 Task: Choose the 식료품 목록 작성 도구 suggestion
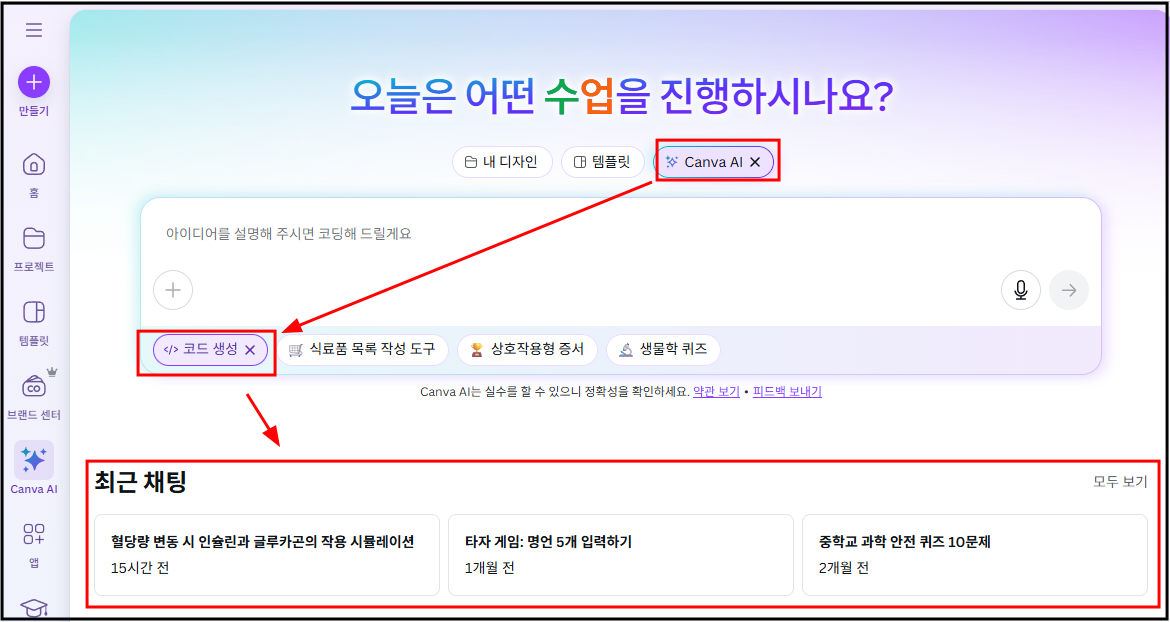(363, 350)
